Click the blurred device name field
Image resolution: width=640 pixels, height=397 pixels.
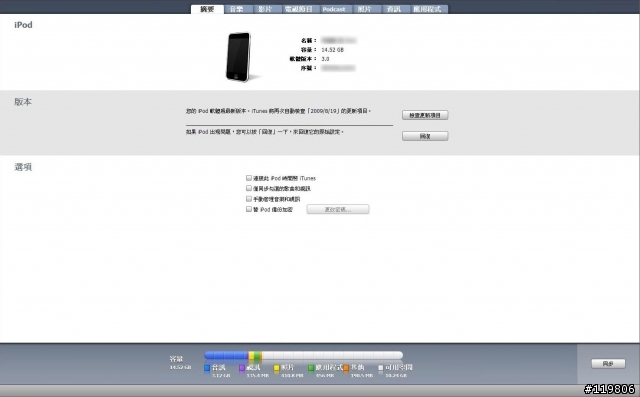[x=338, y=40]
